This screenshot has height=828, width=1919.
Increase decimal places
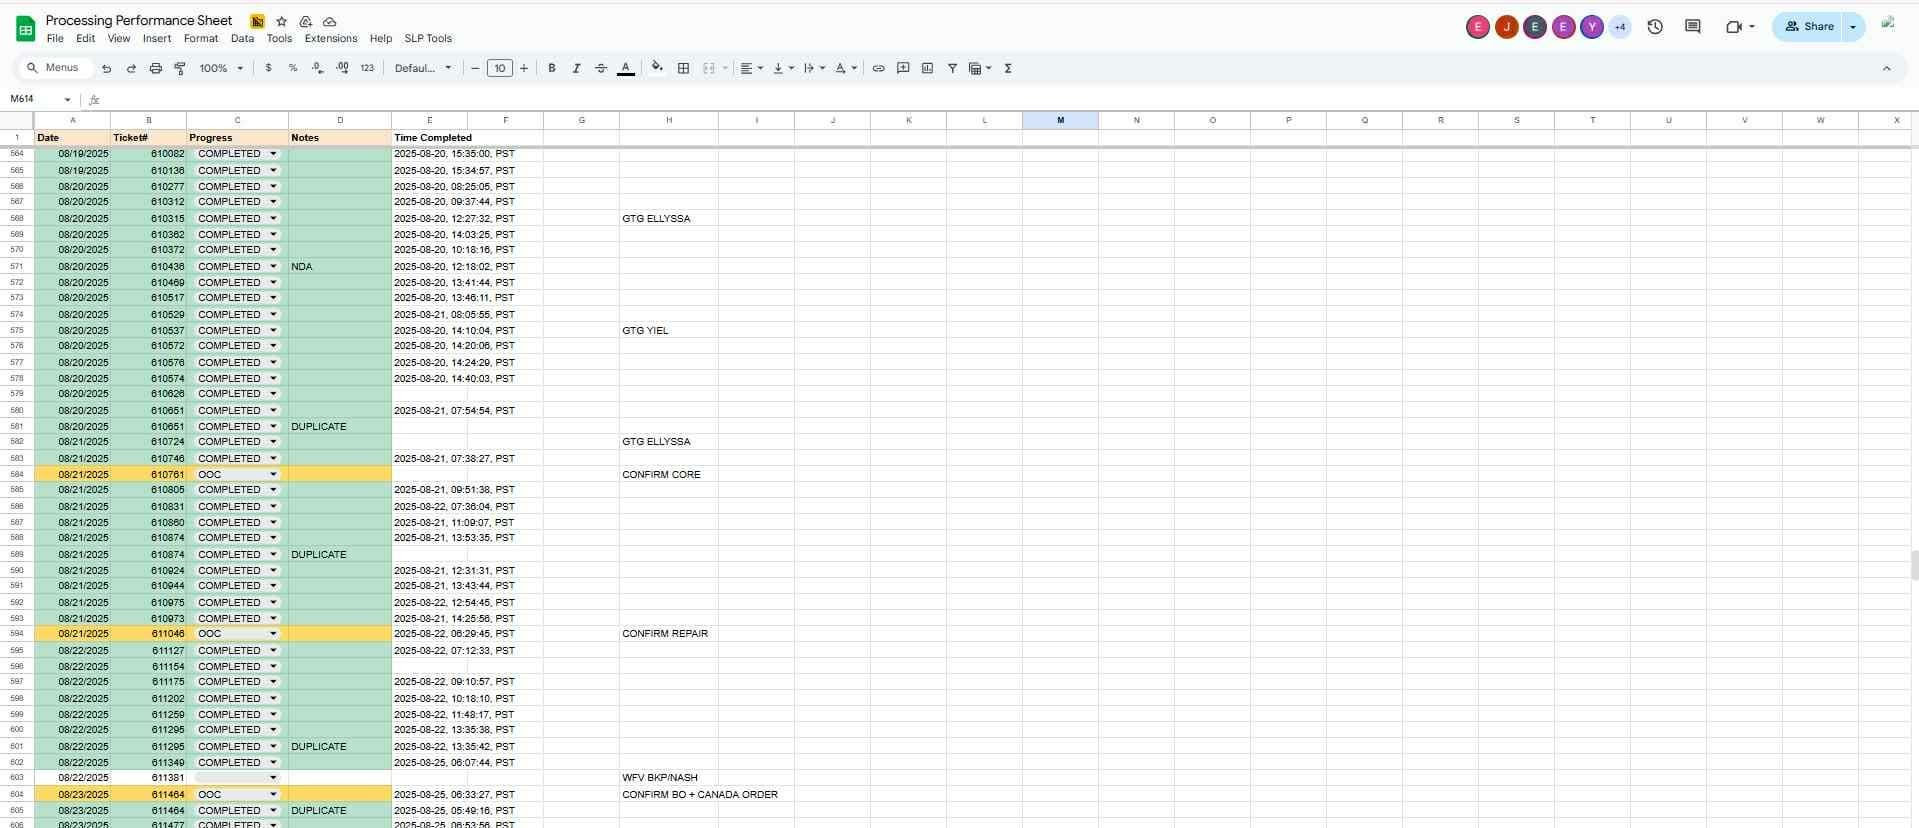[342, 68]
